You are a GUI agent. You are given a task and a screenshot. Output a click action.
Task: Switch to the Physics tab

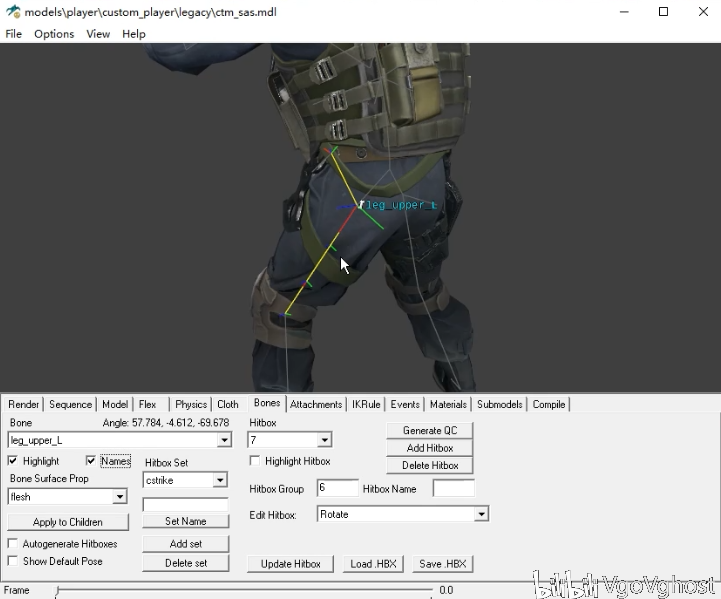click(x=191, y=405)
